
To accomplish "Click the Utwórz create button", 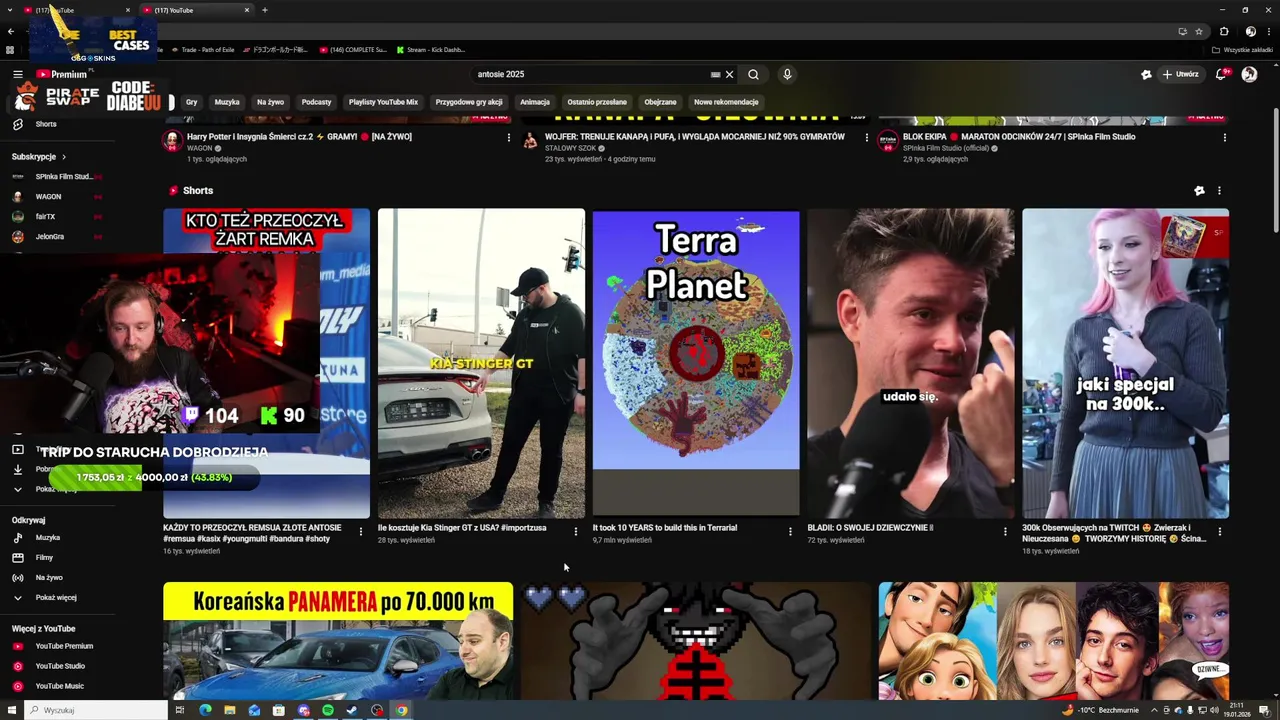I will coord(1180,74).
